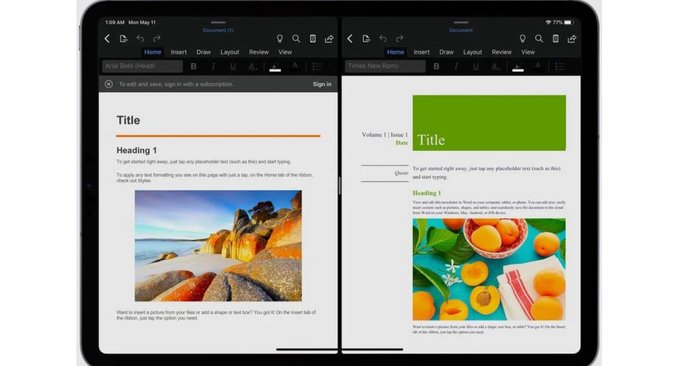Screen dimensions: 700x366
Task: Share the document from right window
Action: coord(572,39)
